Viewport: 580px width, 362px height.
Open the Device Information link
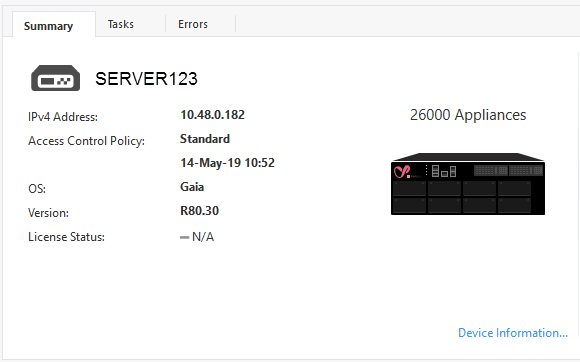pos(513,333)
